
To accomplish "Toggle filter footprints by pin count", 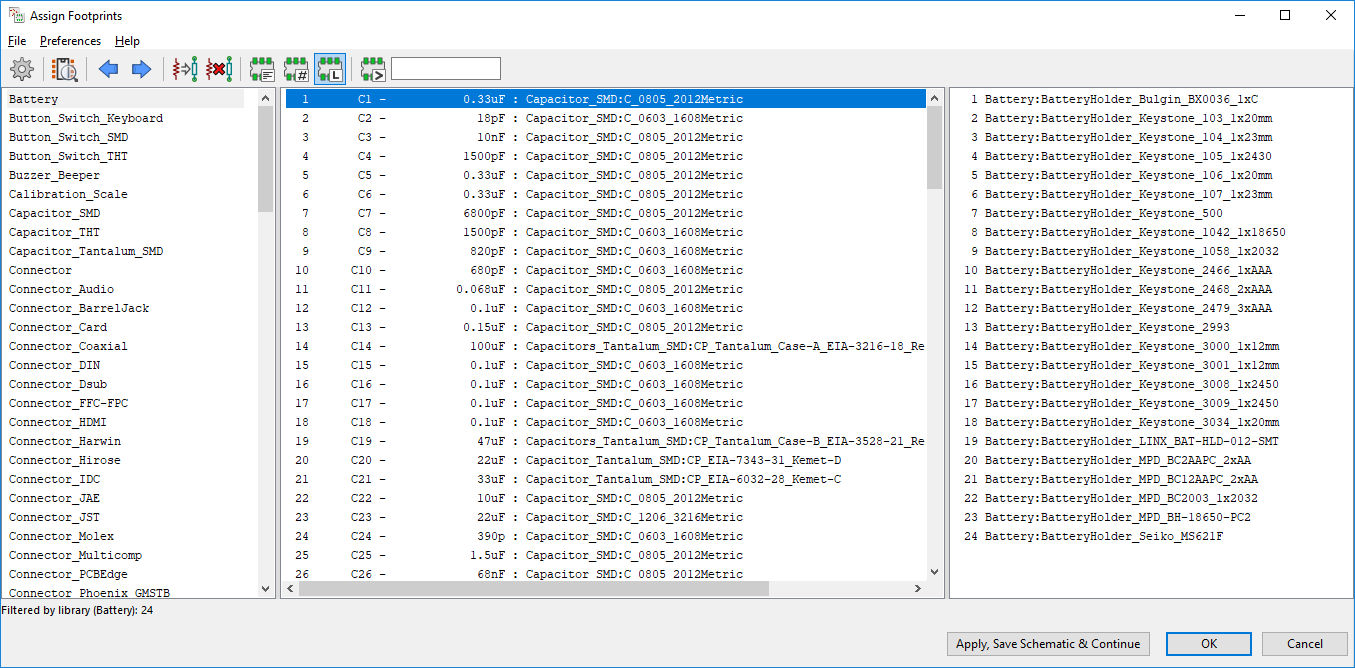I will tap(296, 69).
